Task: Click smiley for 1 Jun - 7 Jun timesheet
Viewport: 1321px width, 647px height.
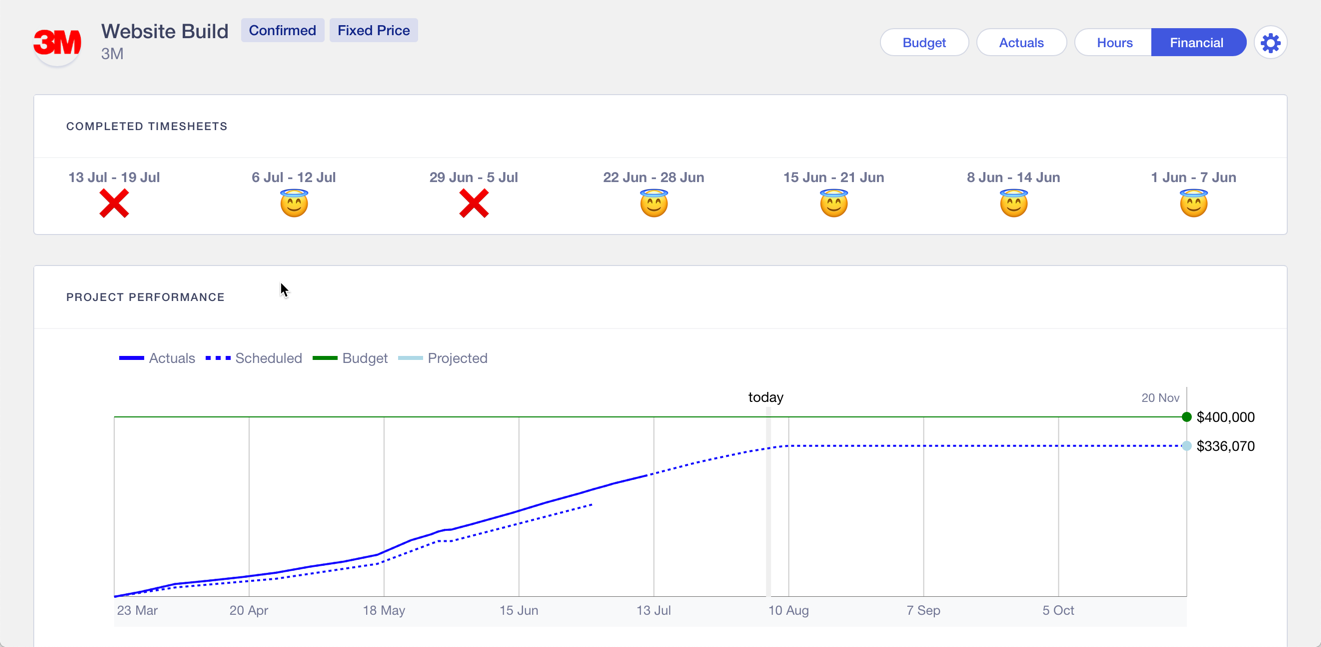Action: point(1193,204)
